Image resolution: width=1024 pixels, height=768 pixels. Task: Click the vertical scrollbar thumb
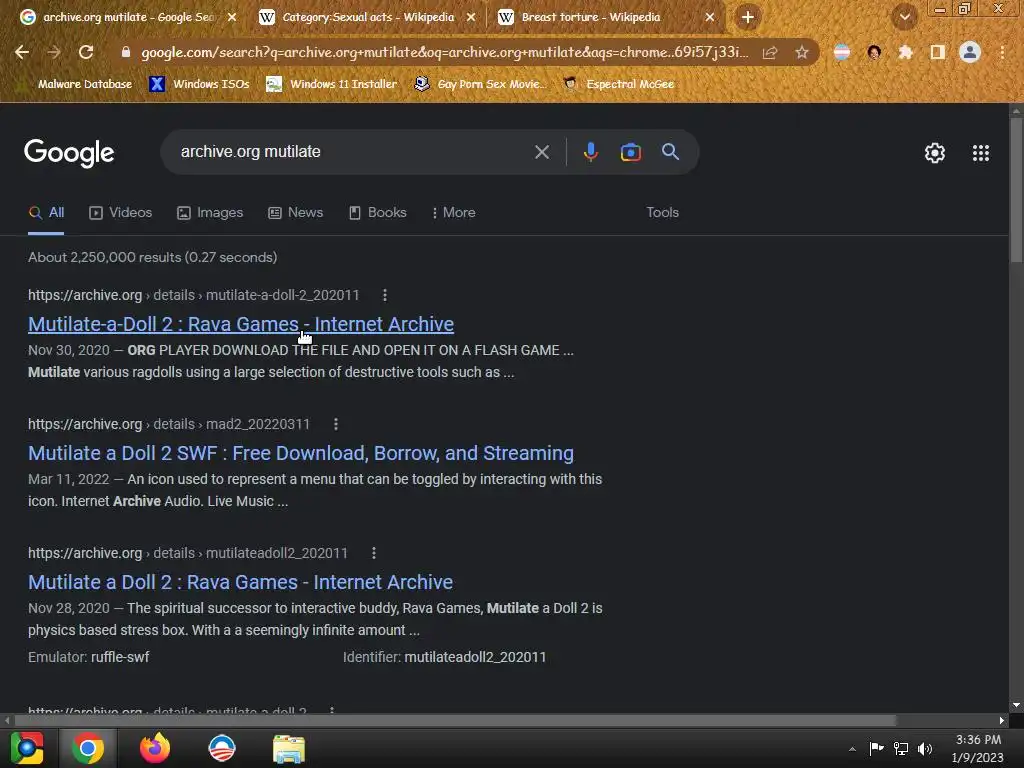click(1016, 189)
